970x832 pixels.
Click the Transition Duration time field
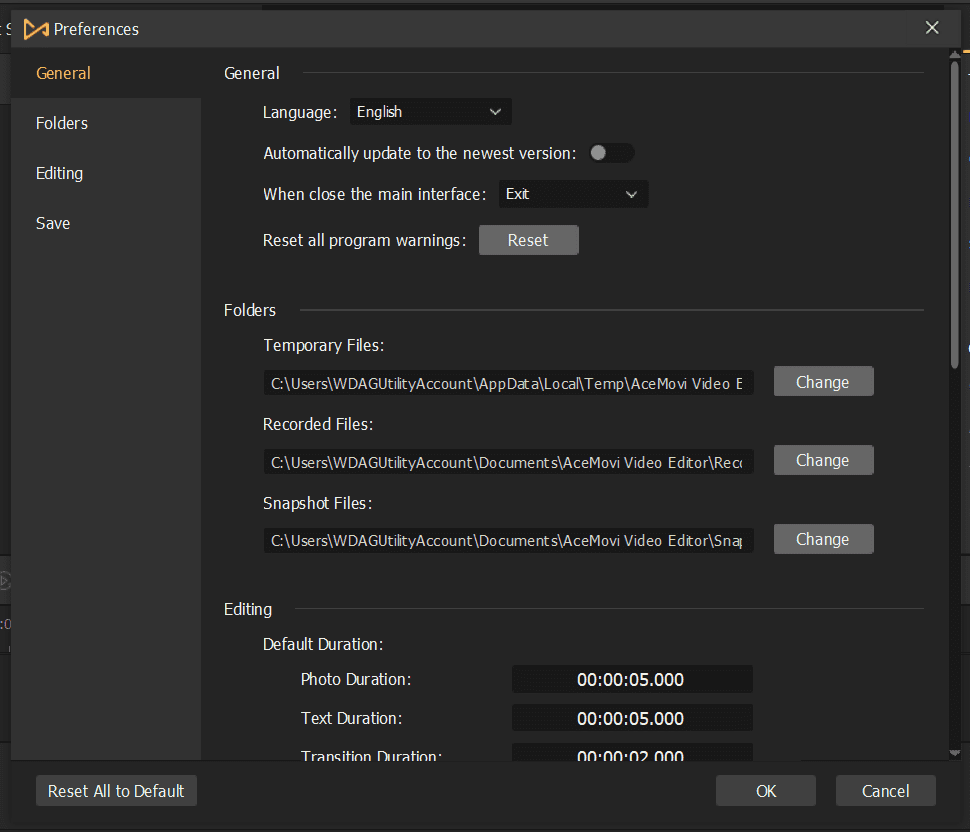(x=632, y=752)
